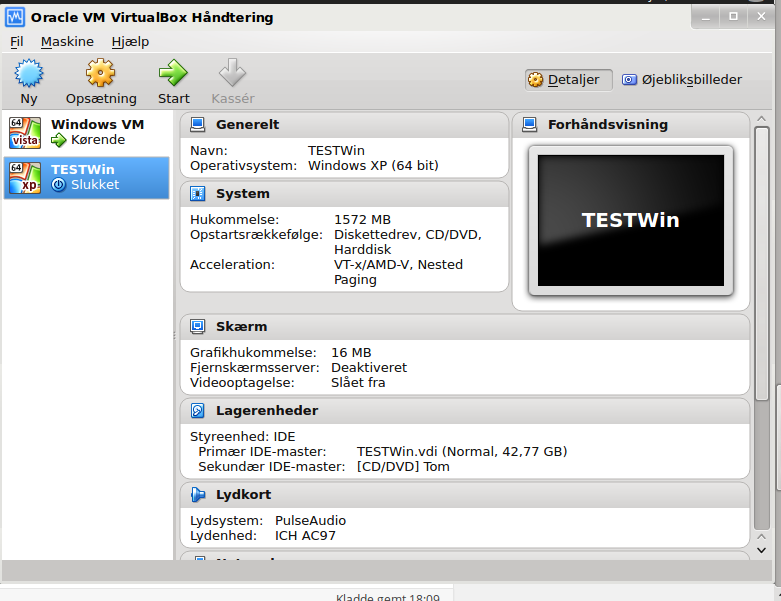
Task: Click the Forhåndsvisning monitor icon
Action: (x=529, y=124)
